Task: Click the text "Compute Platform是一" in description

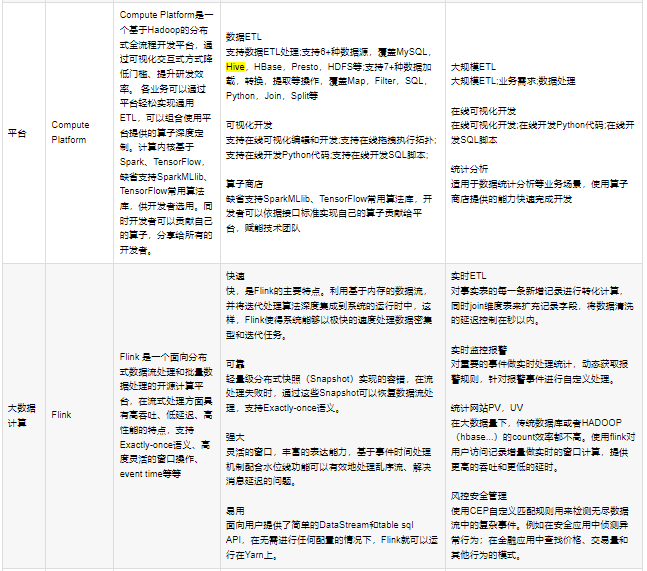Action: (166, 15)
